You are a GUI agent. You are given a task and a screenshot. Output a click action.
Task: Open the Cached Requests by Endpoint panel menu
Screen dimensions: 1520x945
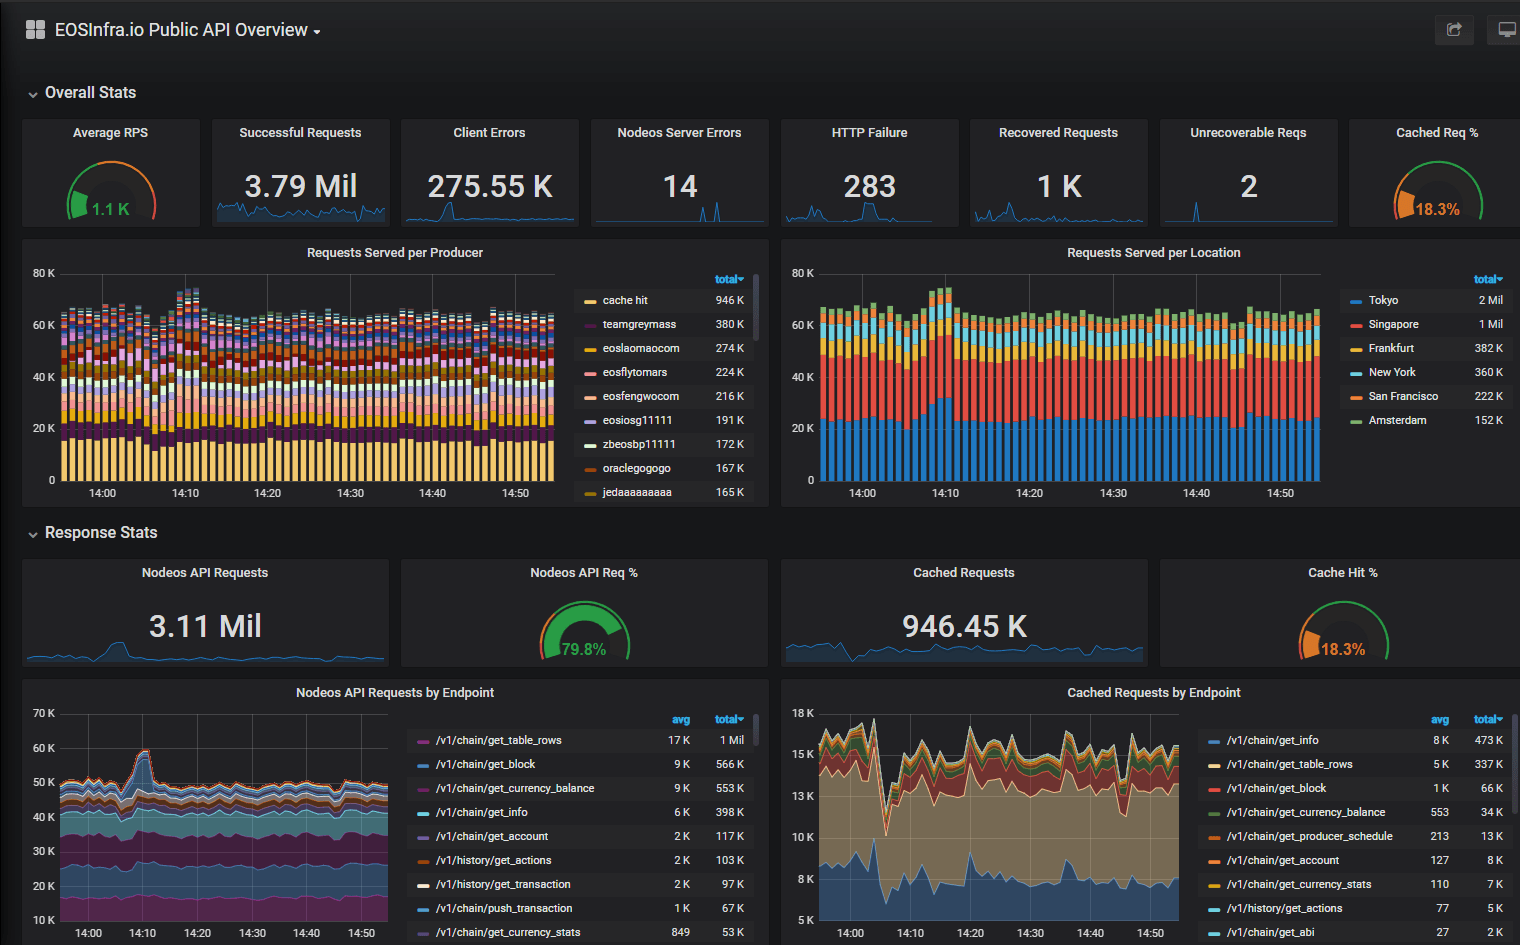[1153, 693]
